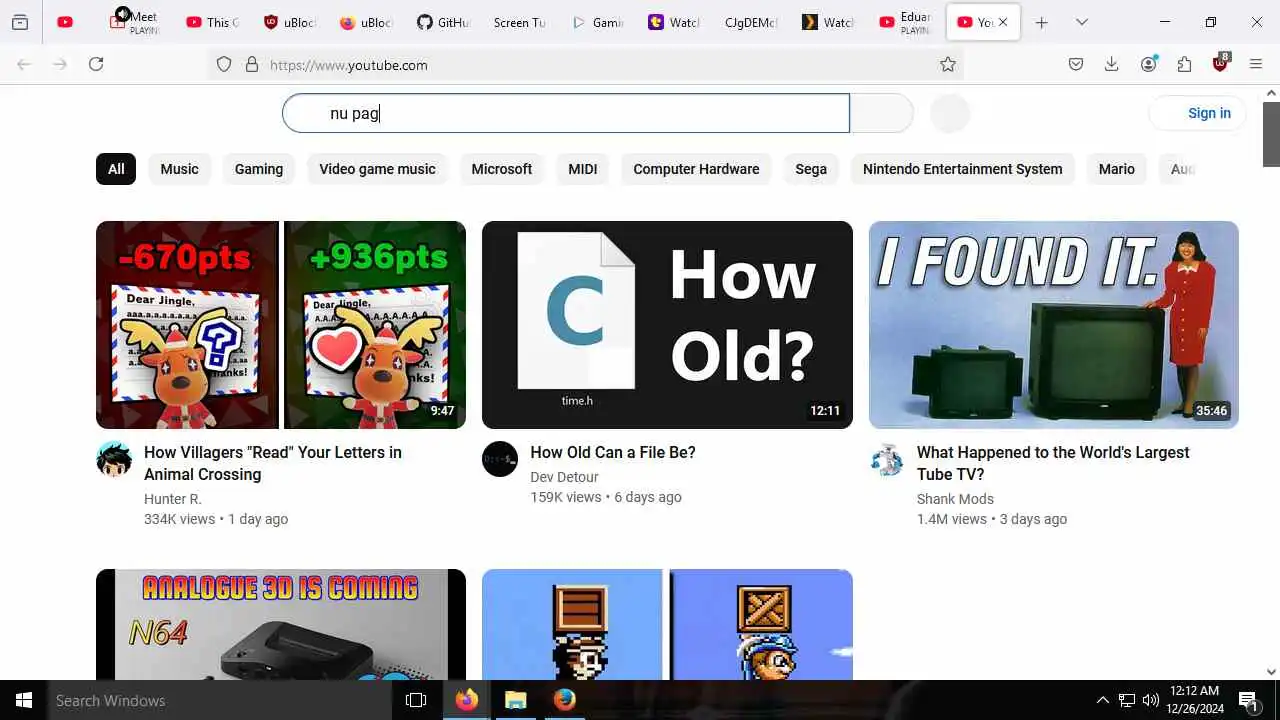Open the Shank Mods channel name link
This screenshot has height=720, width=1280.
[955, 499]
